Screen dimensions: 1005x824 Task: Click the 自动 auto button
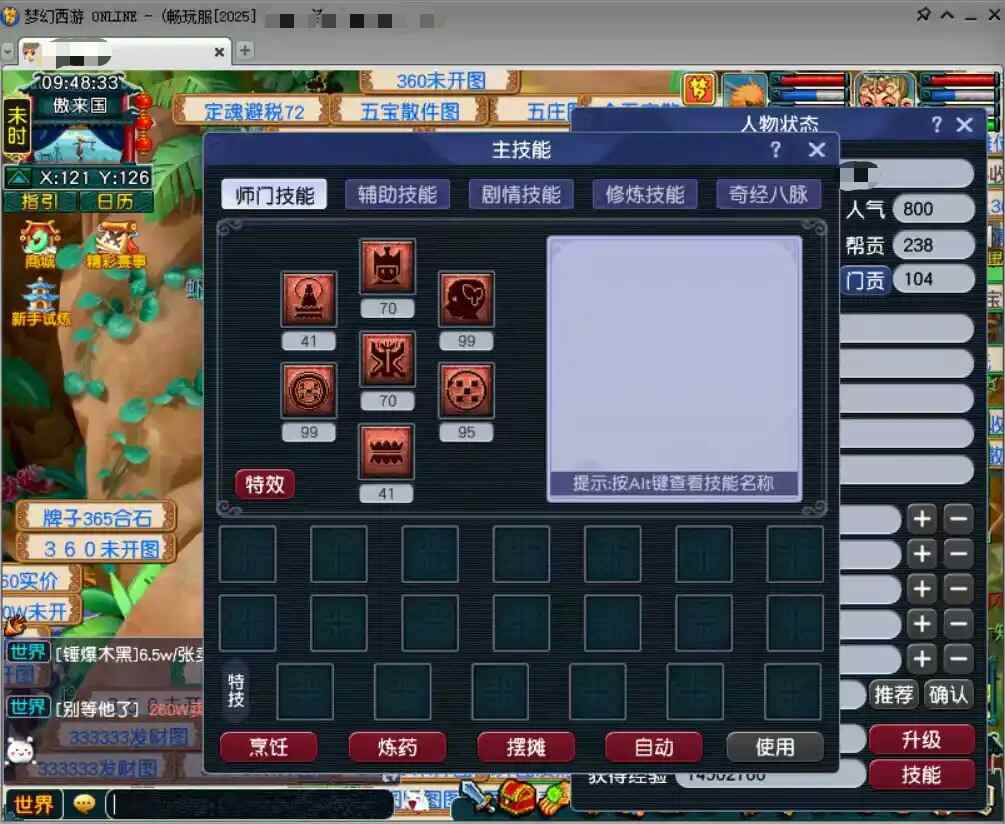click(x=654, y=747)
